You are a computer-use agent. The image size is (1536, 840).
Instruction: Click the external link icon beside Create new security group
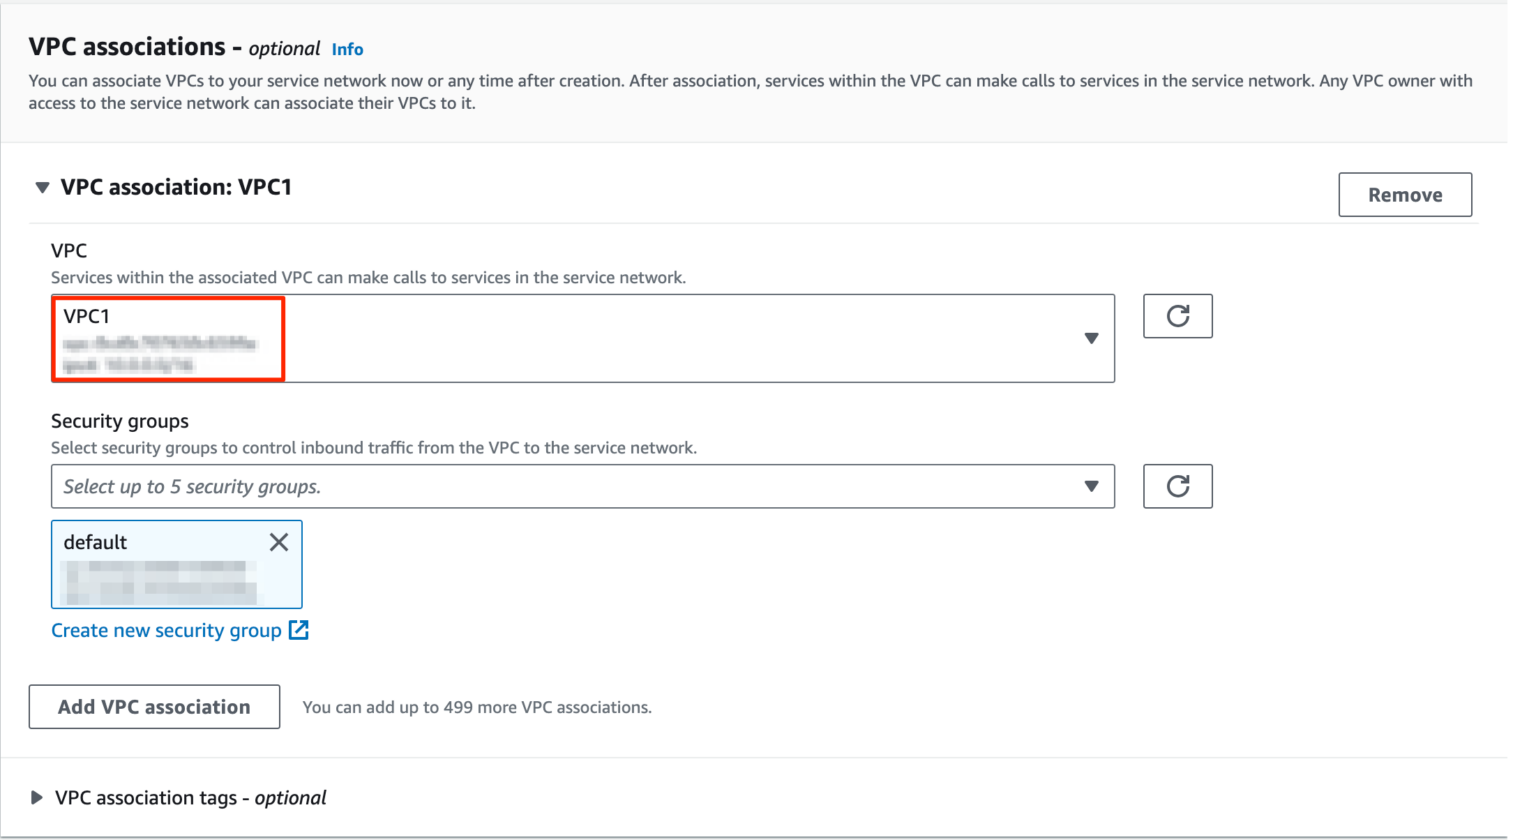point(300,630)
